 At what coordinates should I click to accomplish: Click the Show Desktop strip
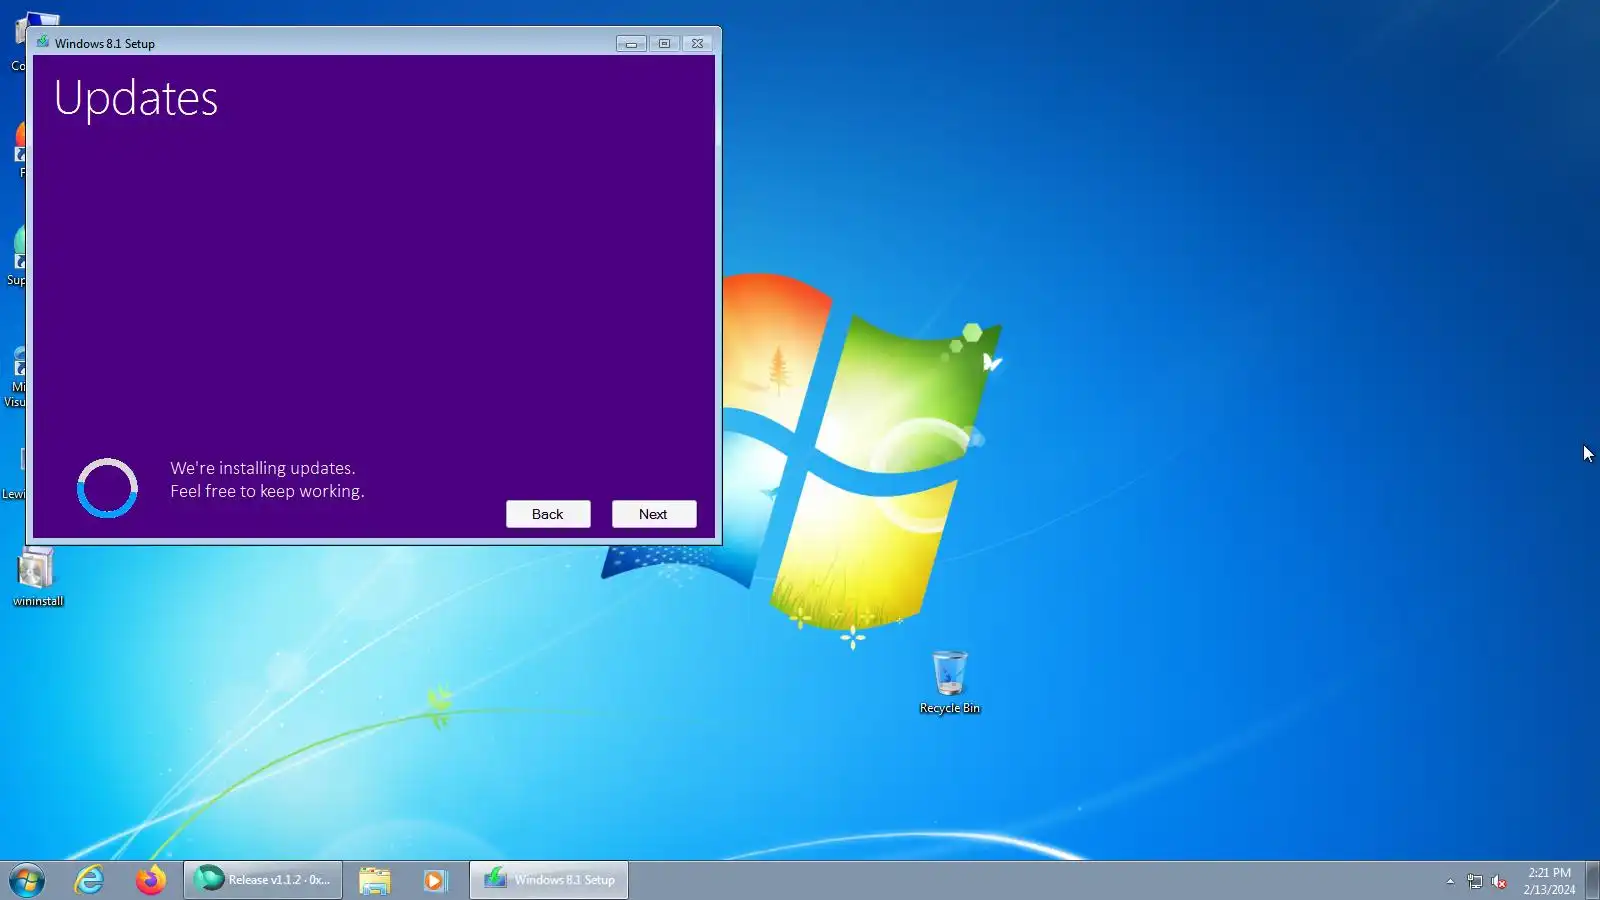[x=1592, y=880]
